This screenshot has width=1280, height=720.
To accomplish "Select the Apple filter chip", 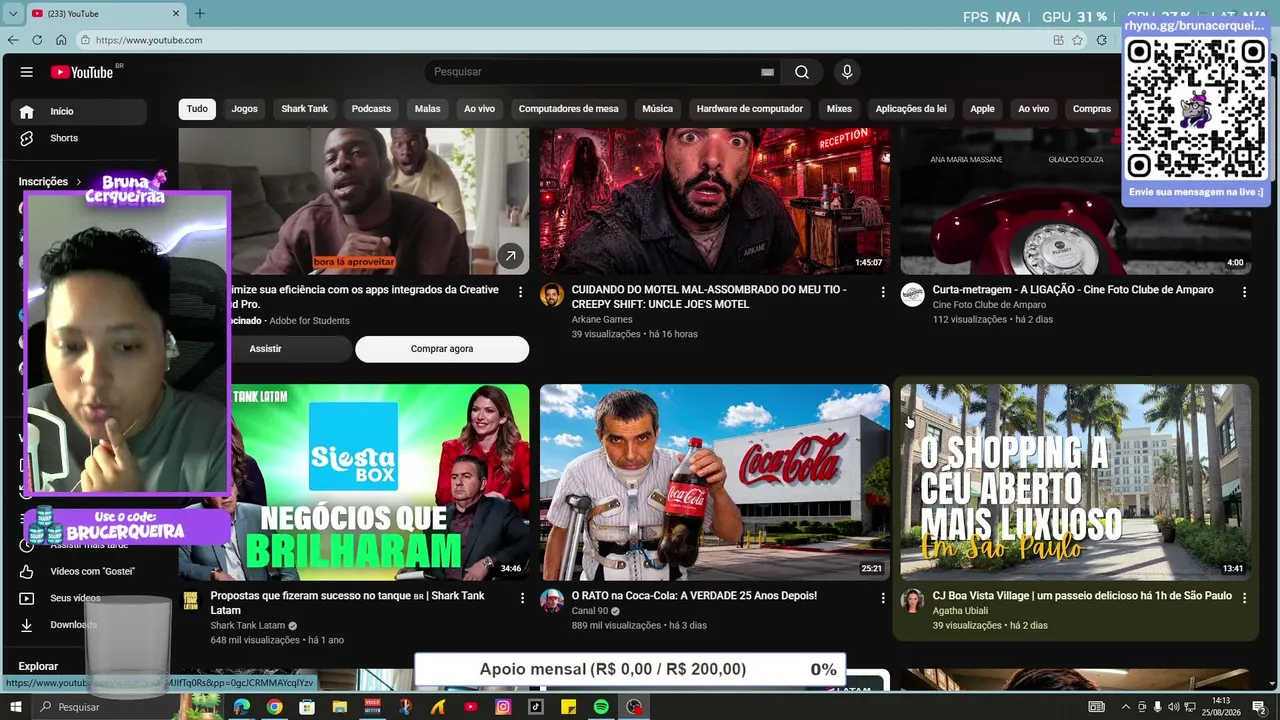I will (982, 109).
